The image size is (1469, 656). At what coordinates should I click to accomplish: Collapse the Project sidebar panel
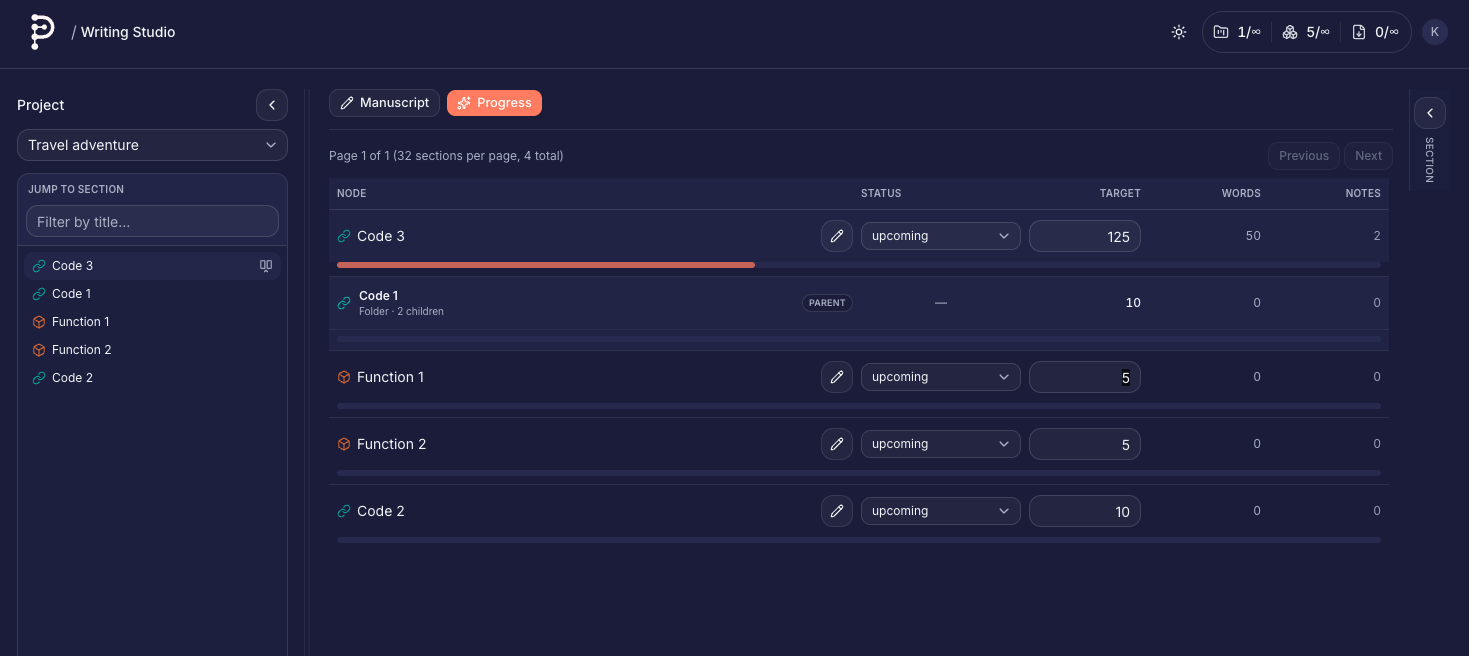[272, 105]
